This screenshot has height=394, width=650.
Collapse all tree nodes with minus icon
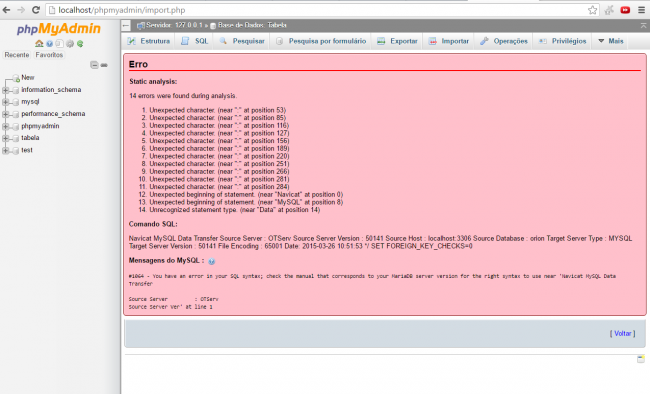pyautogui.click(x=95, y=65)
